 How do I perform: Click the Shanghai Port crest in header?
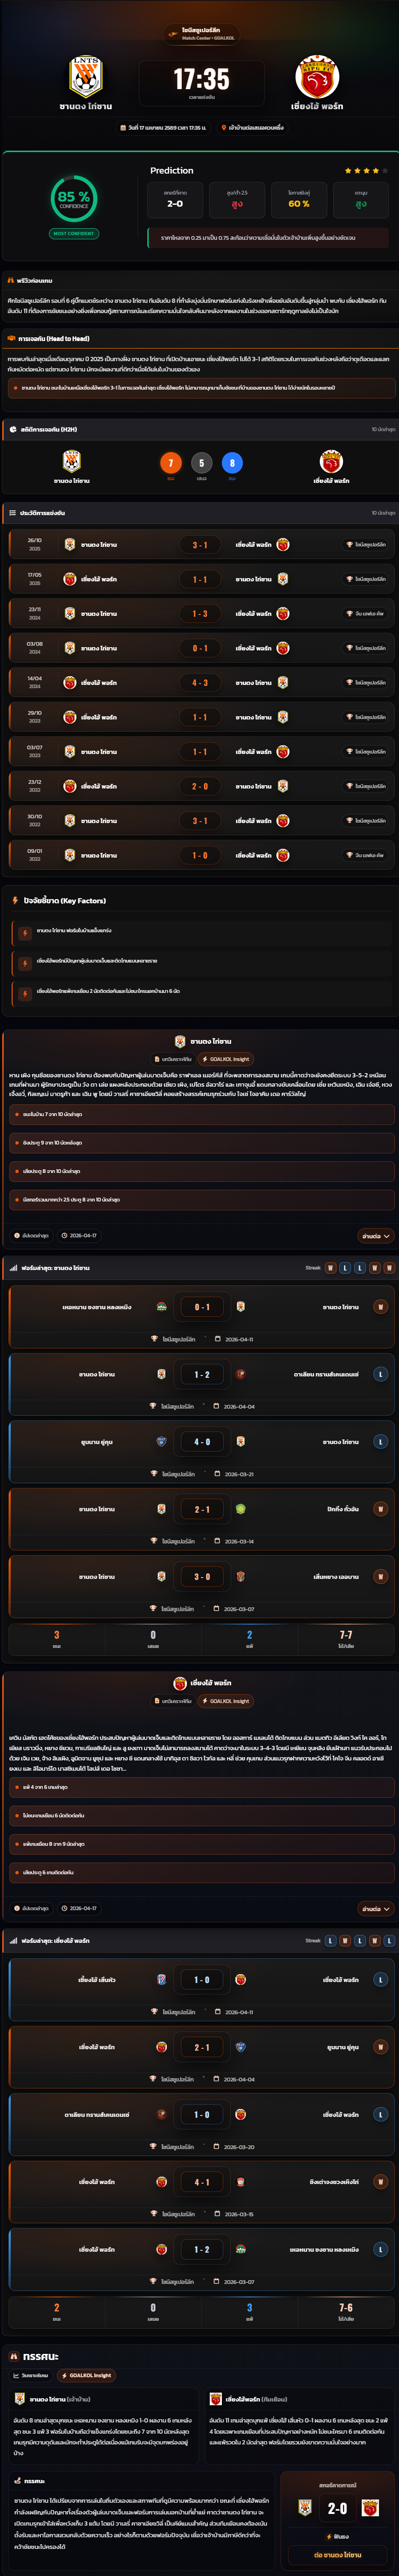coord(317,77)
